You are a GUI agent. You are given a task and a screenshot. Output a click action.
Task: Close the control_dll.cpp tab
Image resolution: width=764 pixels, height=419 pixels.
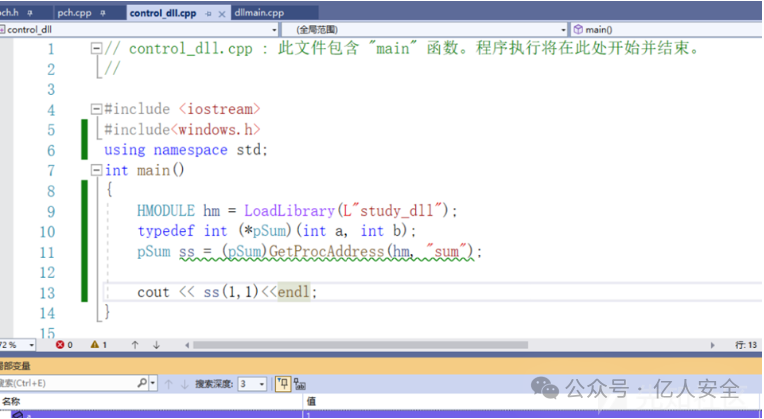220,14
